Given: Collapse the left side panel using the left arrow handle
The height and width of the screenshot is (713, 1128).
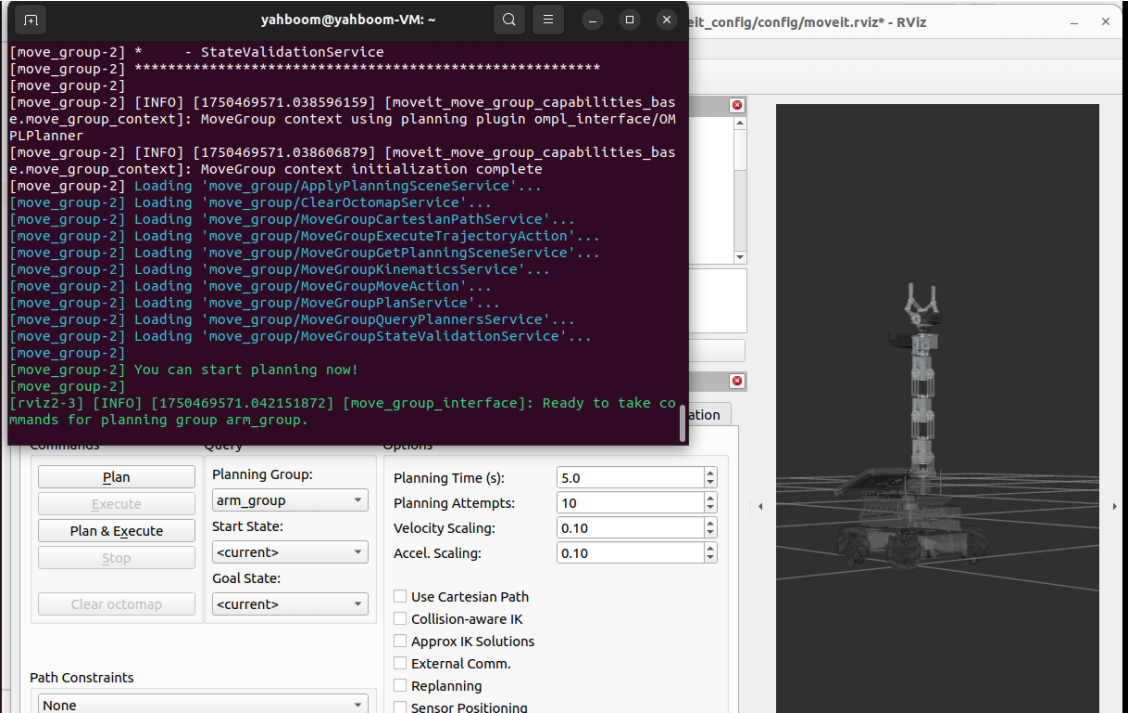Looking at the screenshot, I should coord(760,507).
